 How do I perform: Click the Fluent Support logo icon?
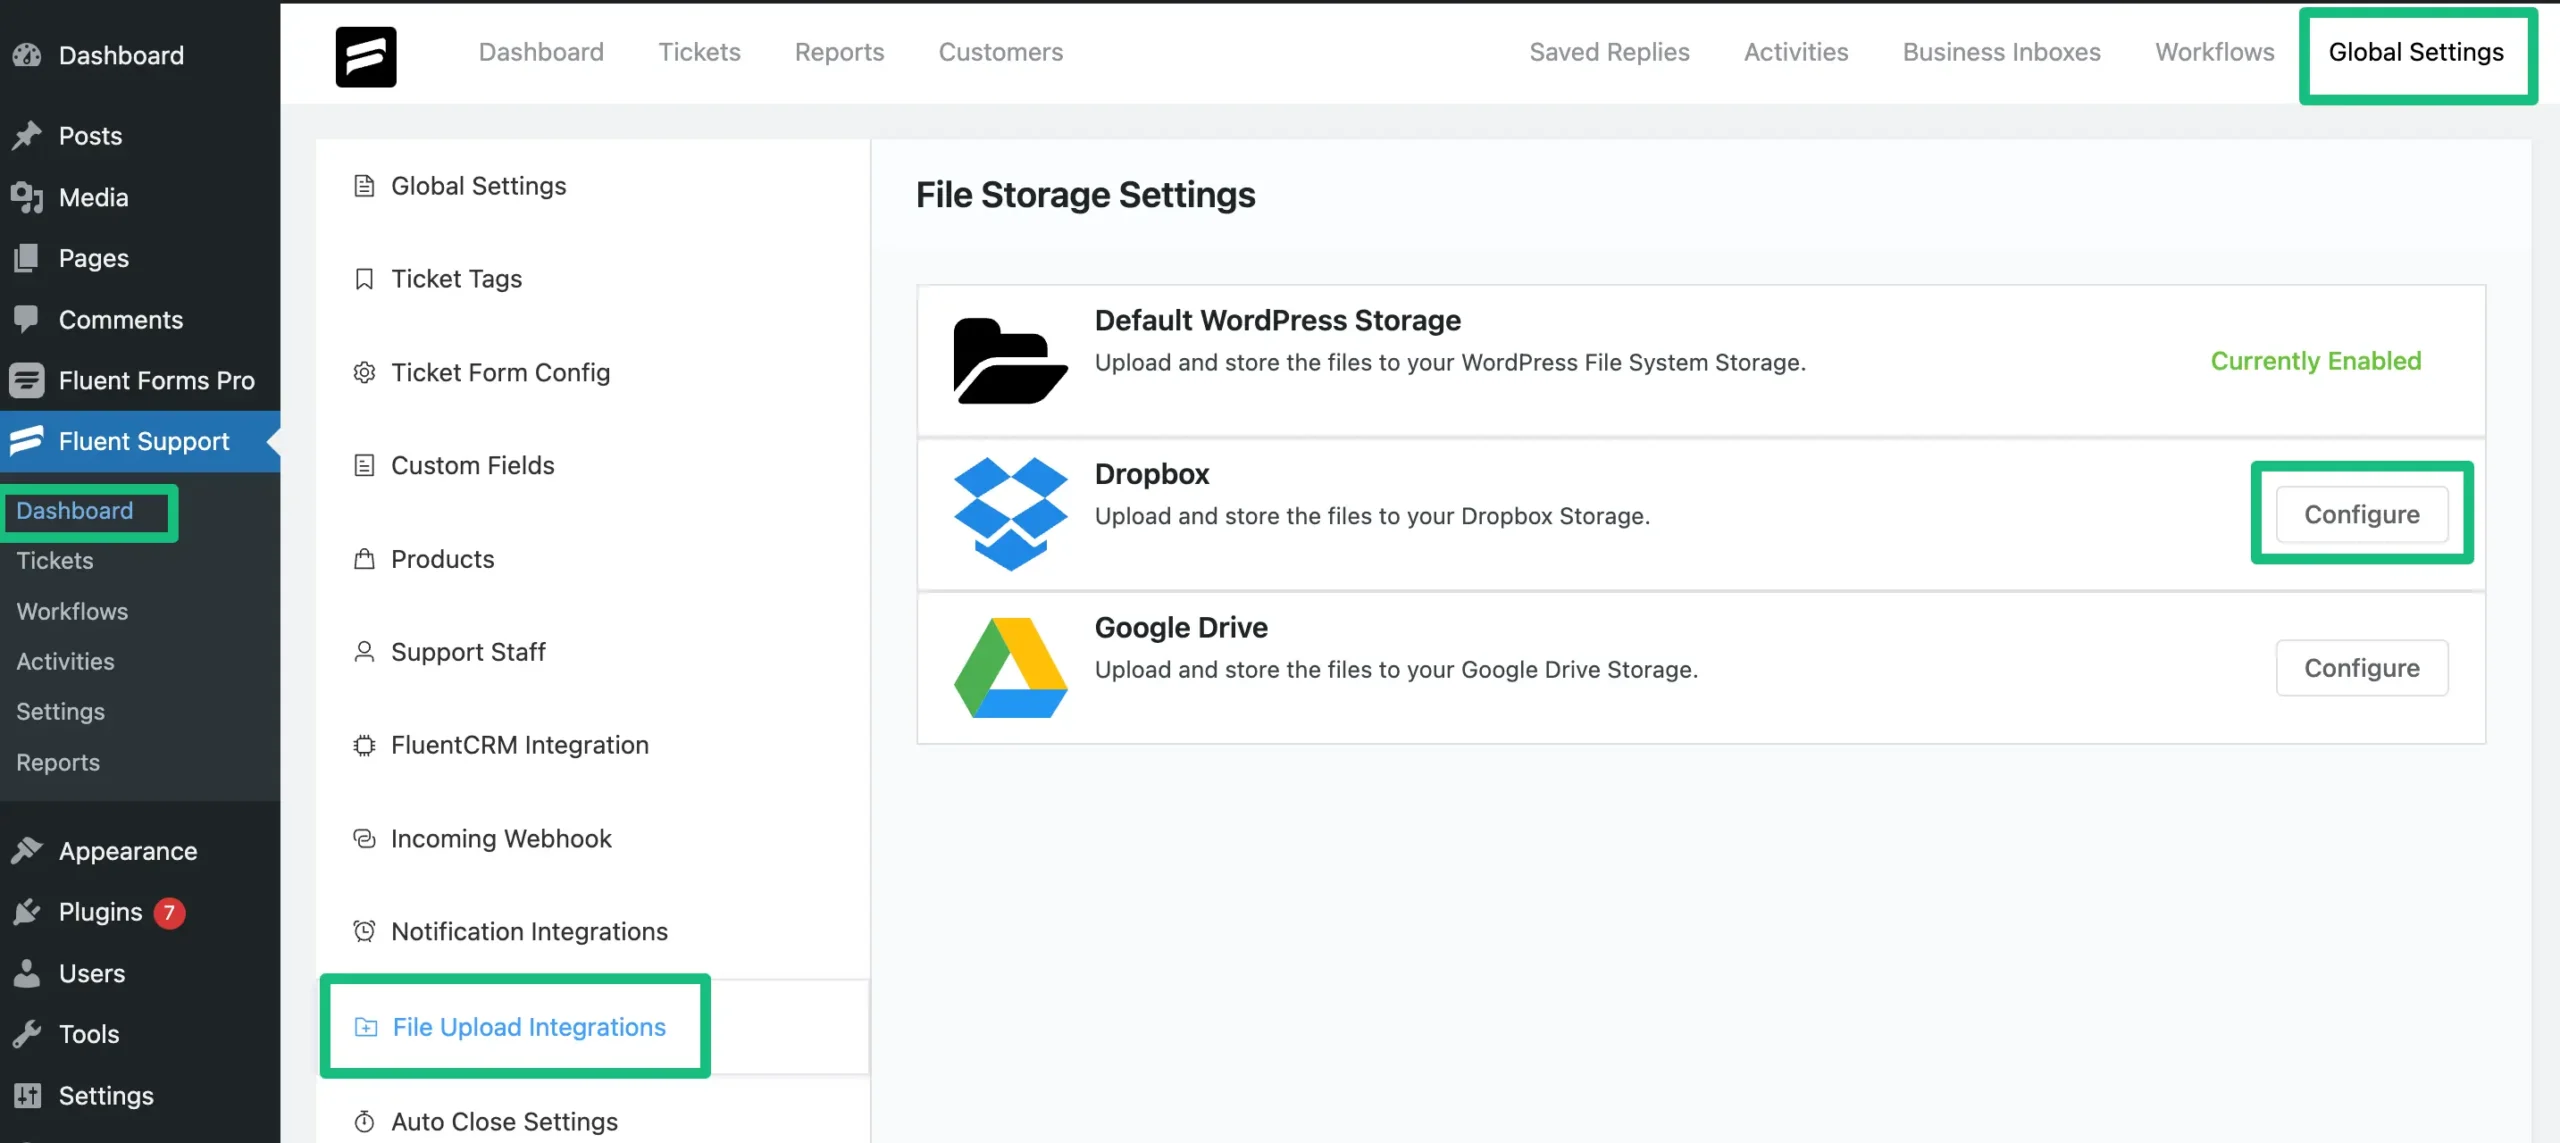coord(365,56)
